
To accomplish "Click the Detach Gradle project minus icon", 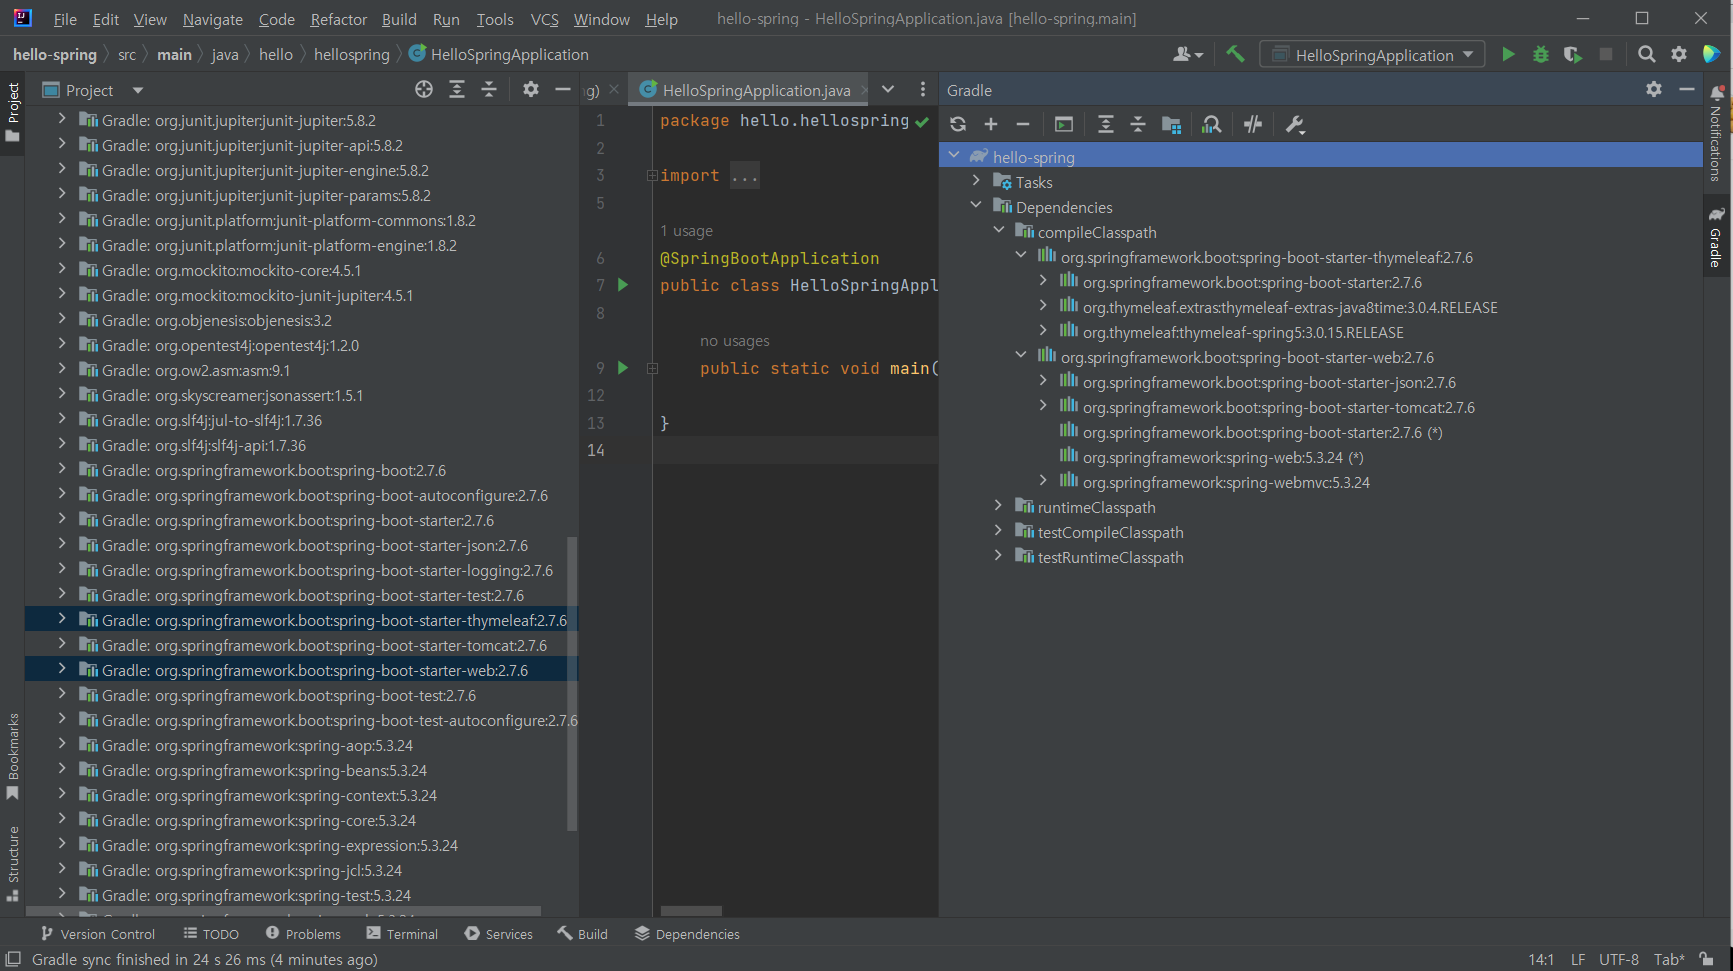I will click(1023, 125).
